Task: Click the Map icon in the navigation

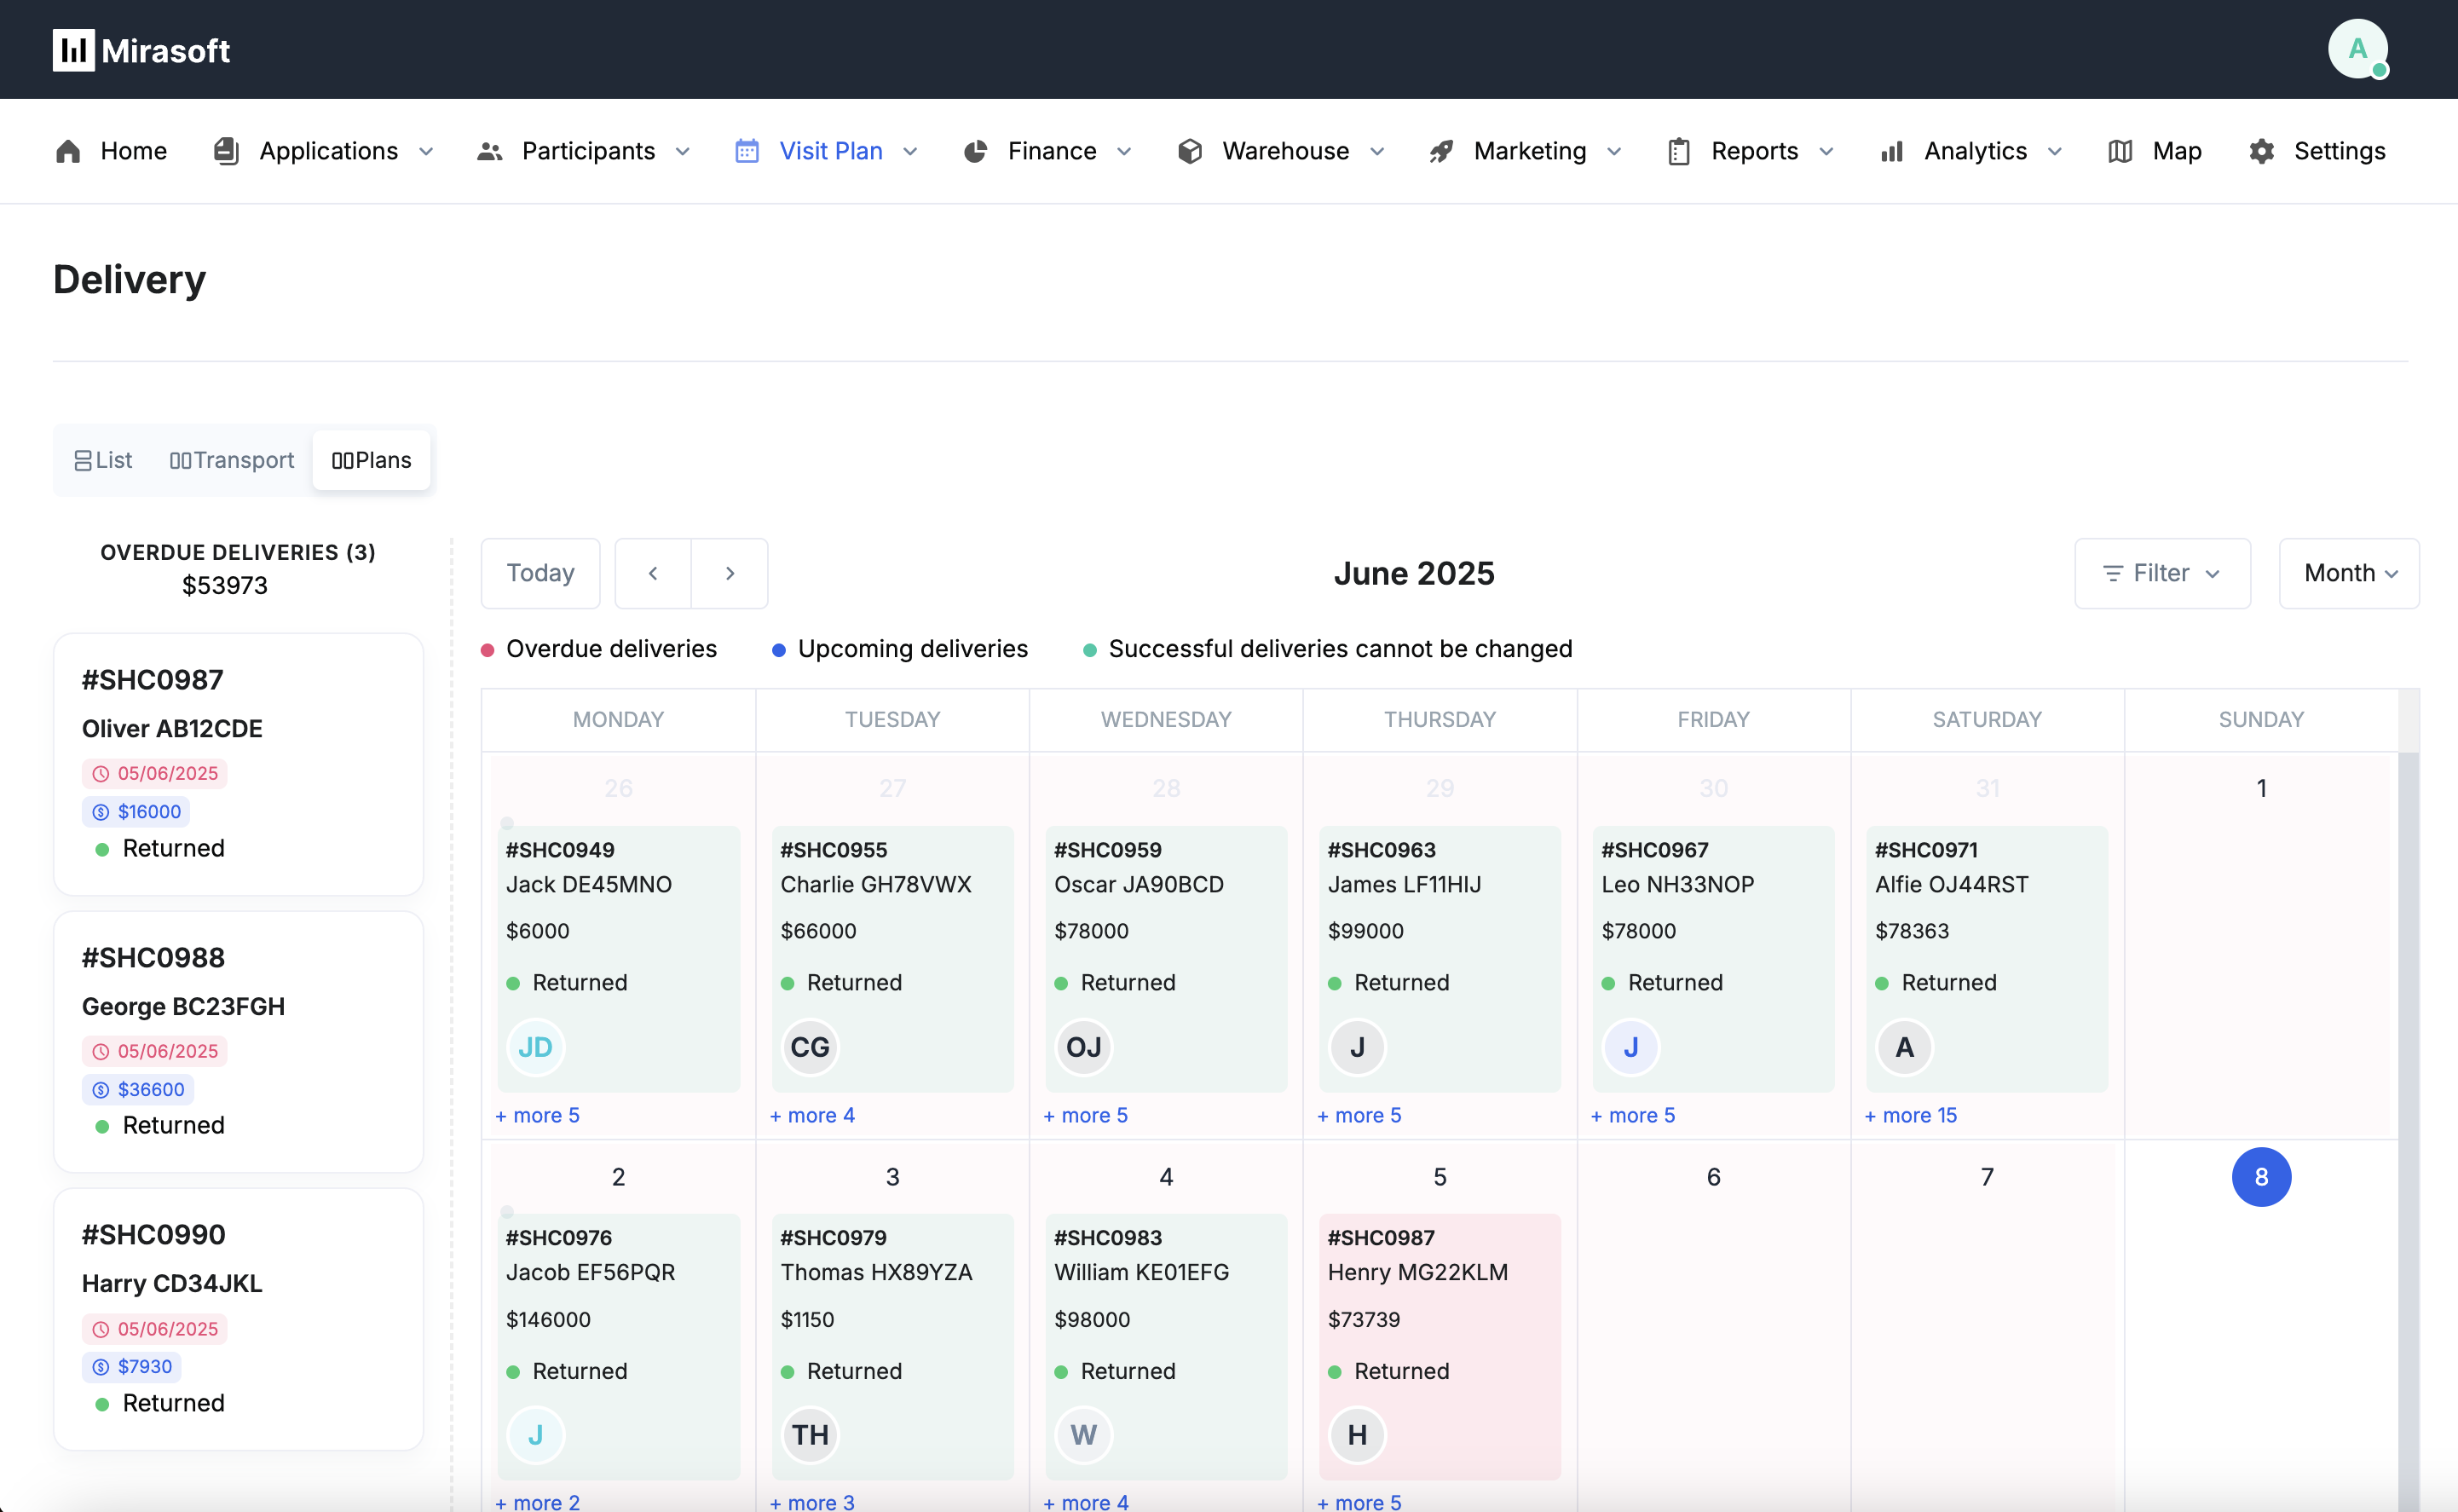Action: (x=2120, y=151)
